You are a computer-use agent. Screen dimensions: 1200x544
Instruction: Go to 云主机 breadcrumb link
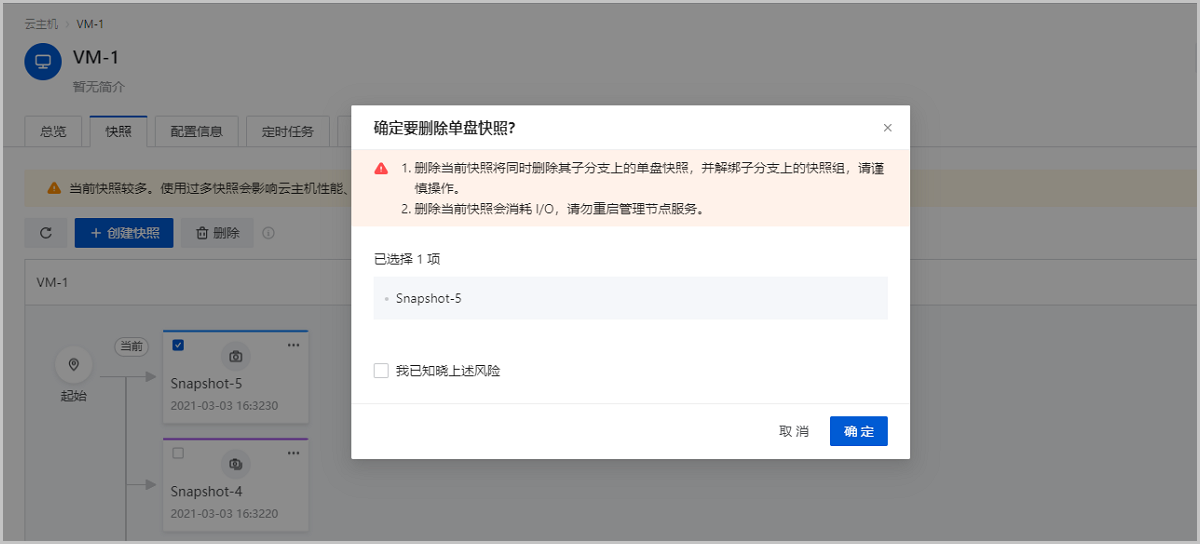(x=42, y=23)
